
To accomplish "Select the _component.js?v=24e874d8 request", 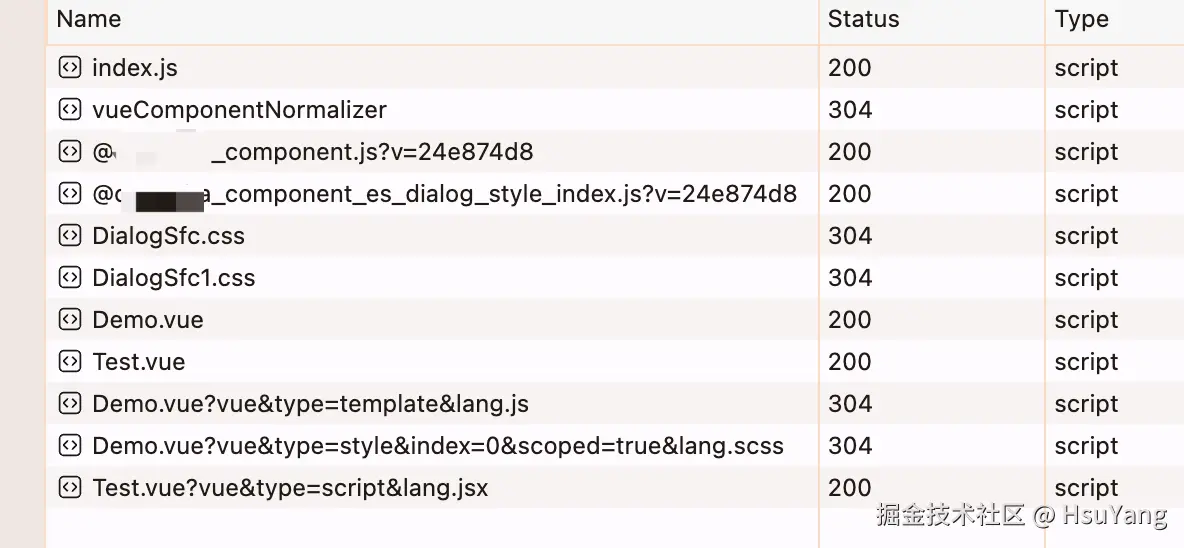I will 378,152.
